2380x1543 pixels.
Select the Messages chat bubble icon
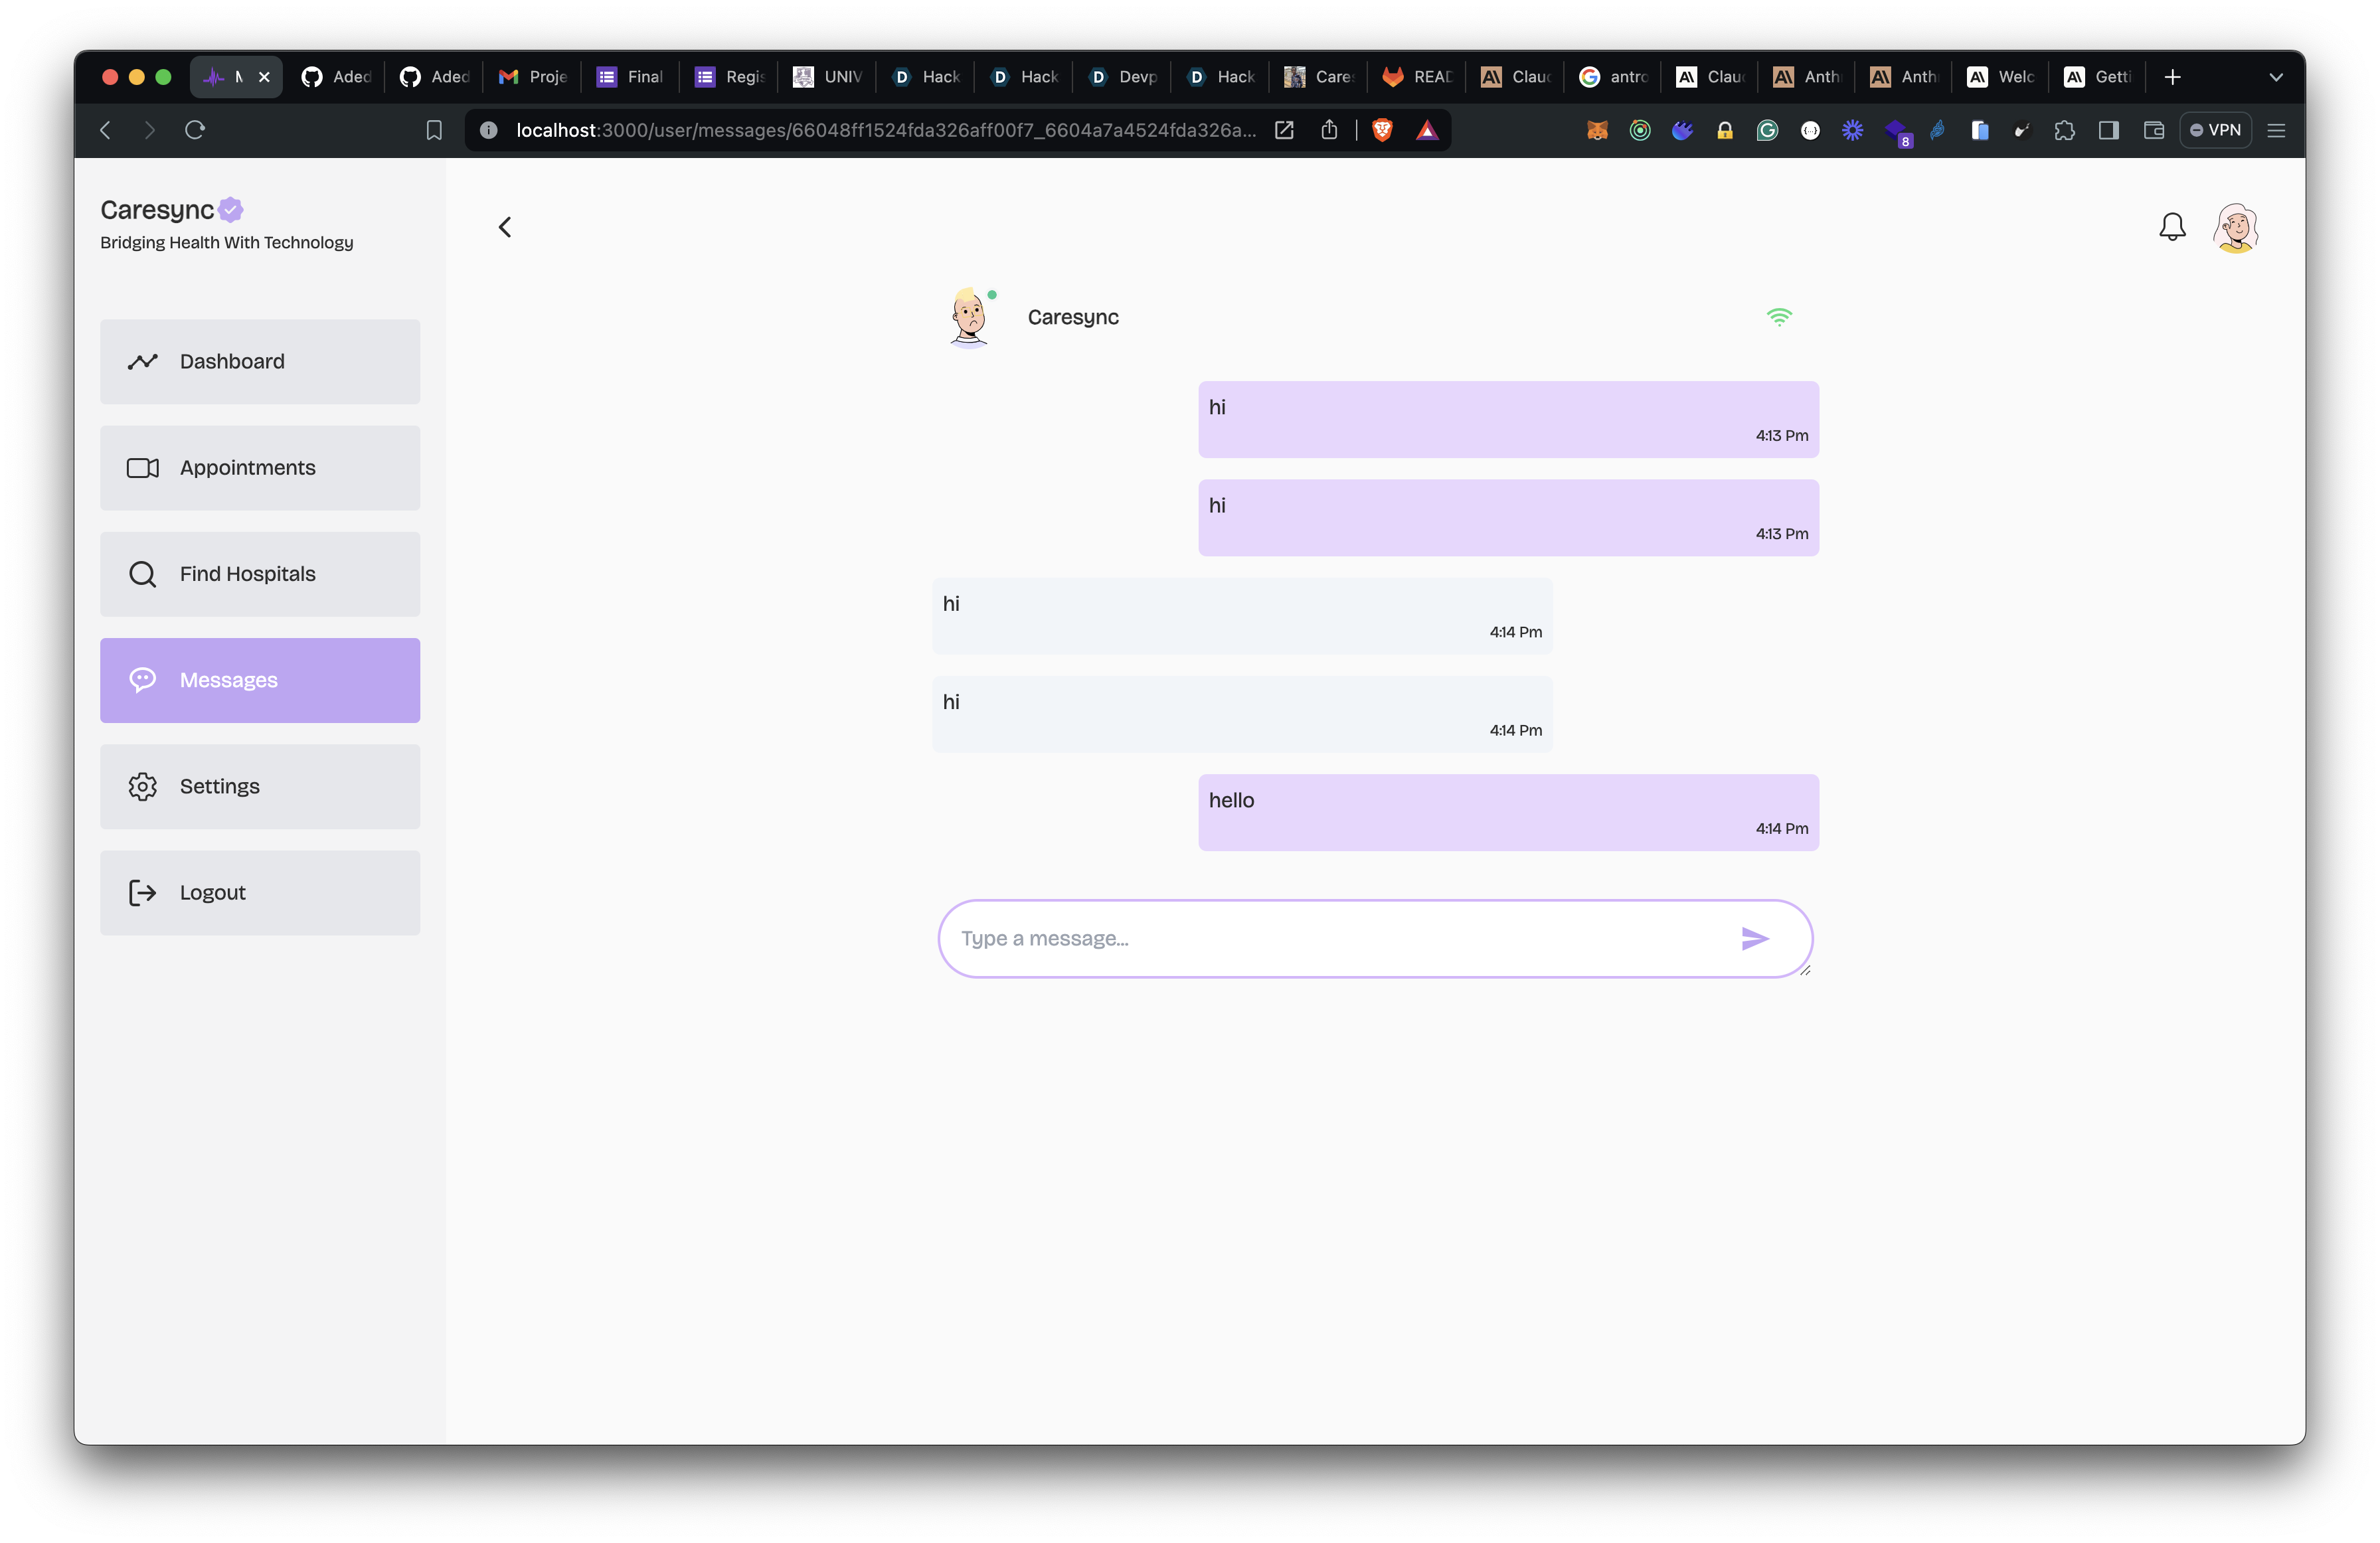tap(143, 680)
